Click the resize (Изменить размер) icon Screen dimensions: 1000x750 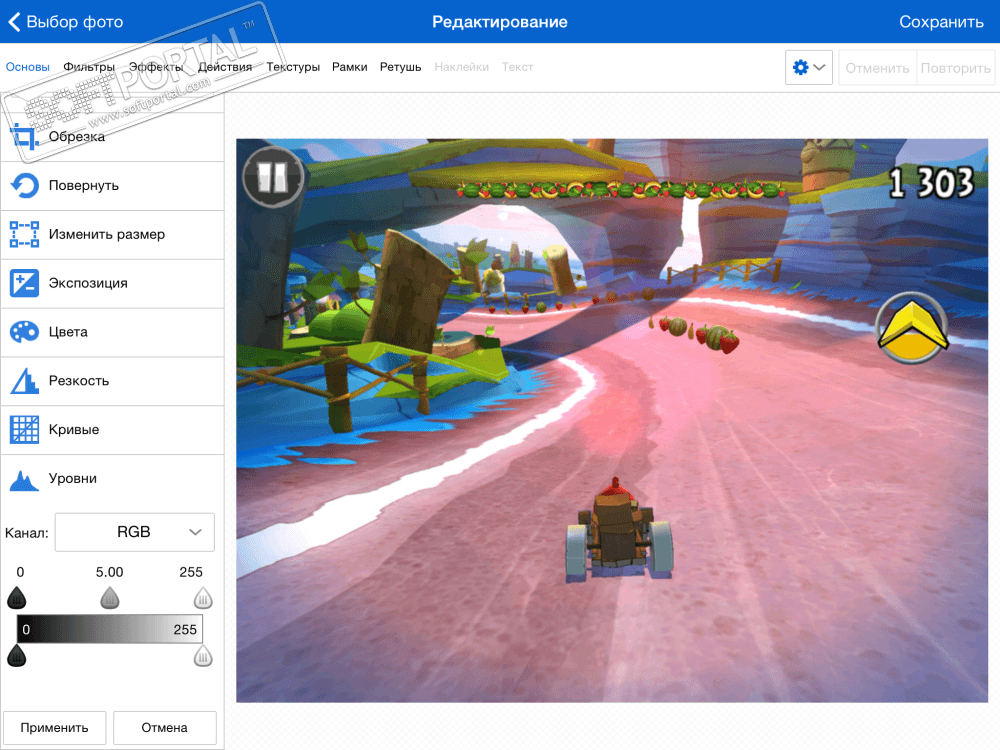tap(24, 234)
